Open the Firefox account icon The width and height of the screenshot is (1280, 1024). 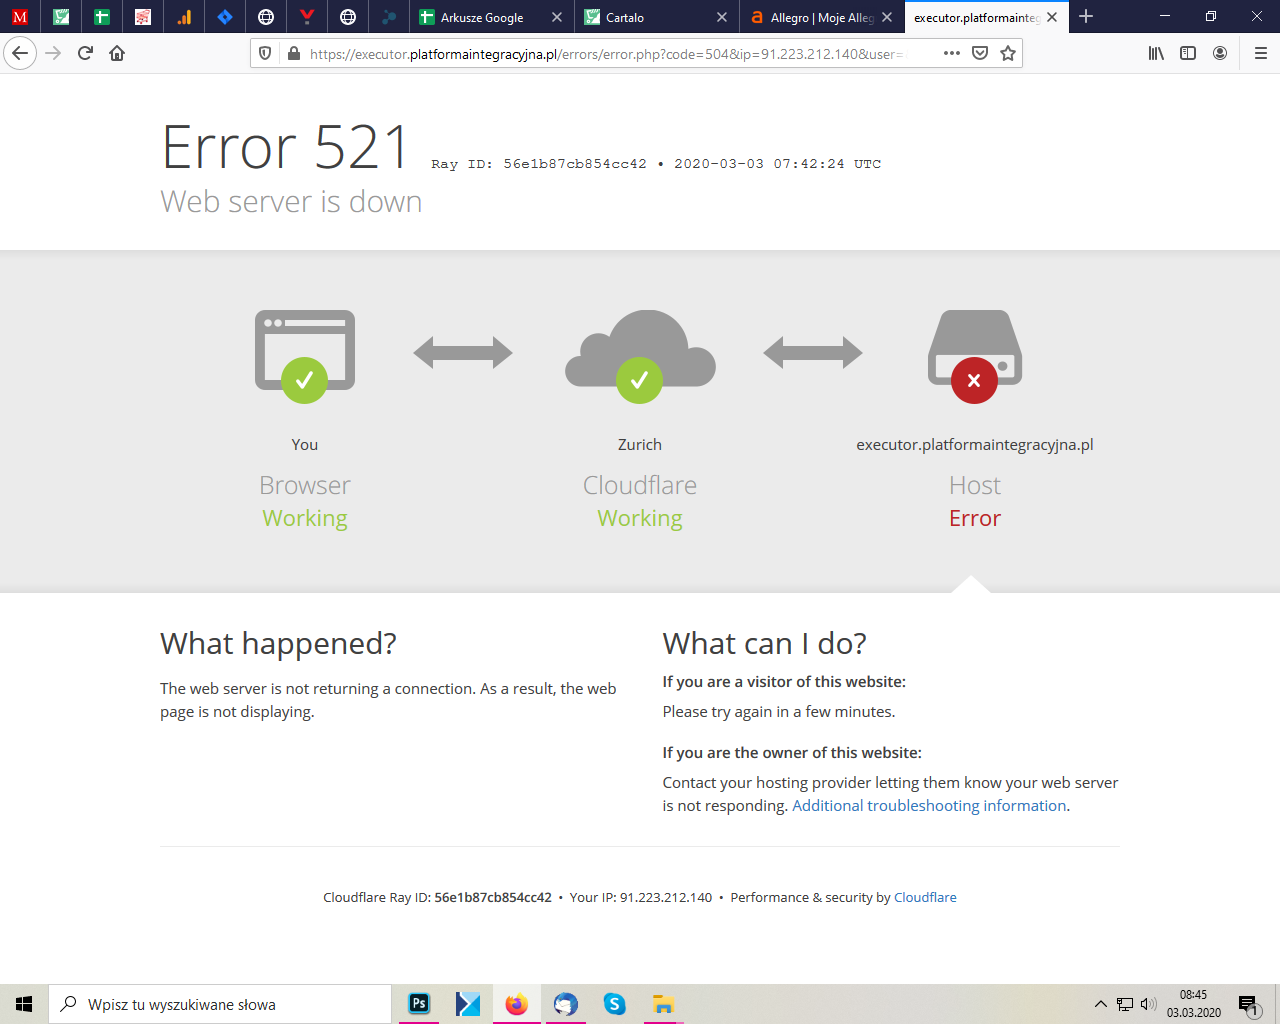click(1220, 53)
